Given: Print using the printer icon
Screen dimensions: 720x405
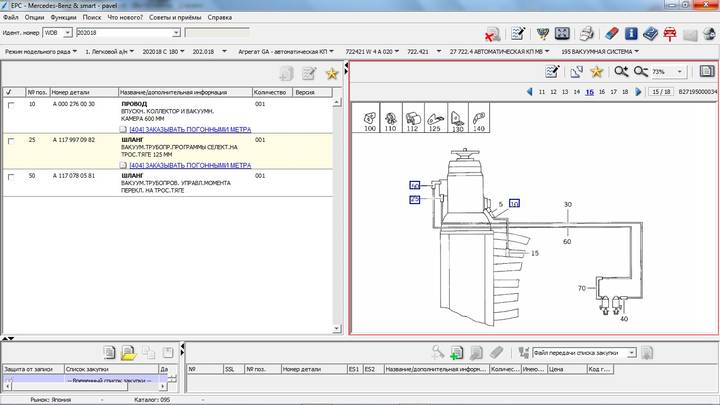Looking at the screenshot, I should point(586,34).
